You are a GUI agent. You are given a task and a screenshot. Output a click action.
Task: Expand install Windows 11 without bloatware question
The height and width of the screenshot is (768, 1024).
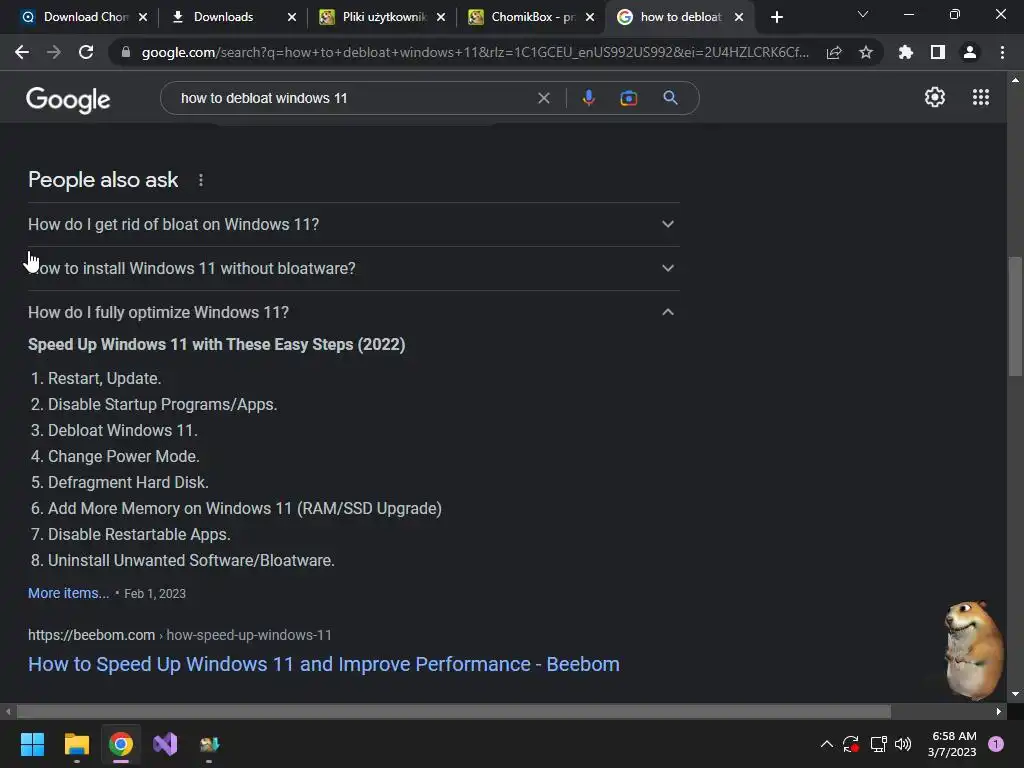[x=353, y=268]
